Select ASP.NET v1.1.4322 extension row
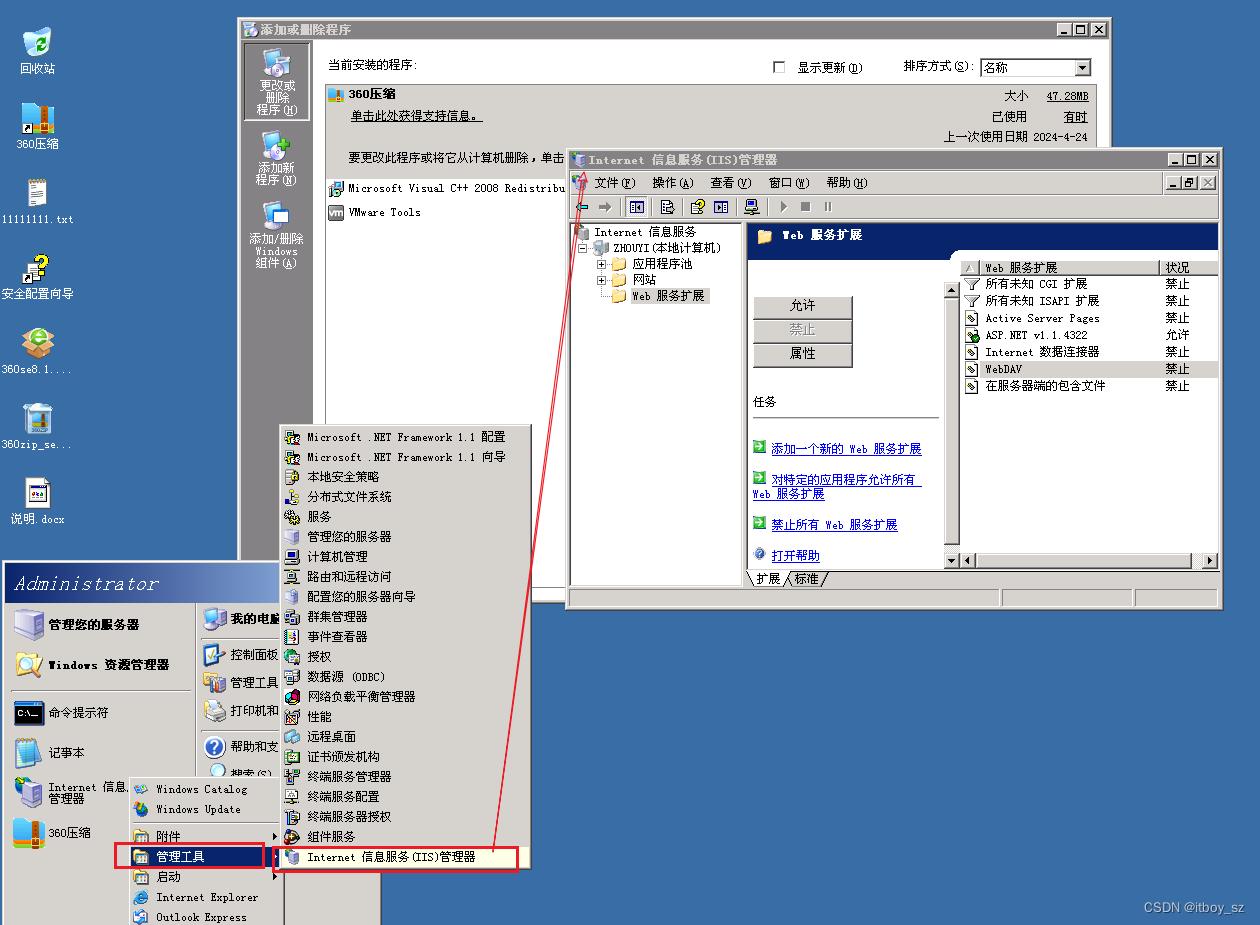The image size is (1260, 925). [1089, 335]
